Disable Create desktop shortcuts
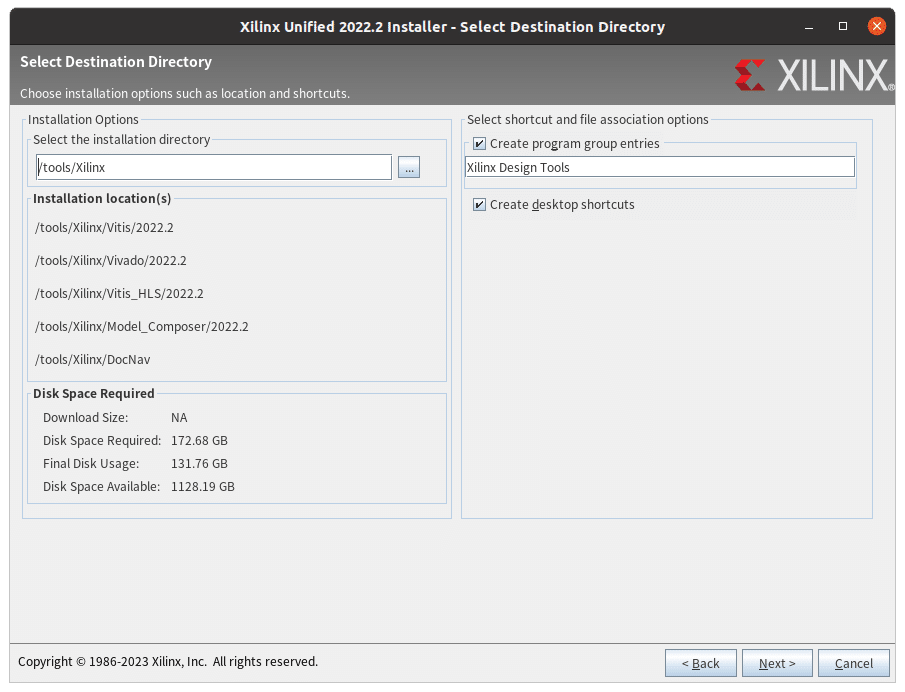The height and width of the screenshot is (692, 905). pos(477,204)
